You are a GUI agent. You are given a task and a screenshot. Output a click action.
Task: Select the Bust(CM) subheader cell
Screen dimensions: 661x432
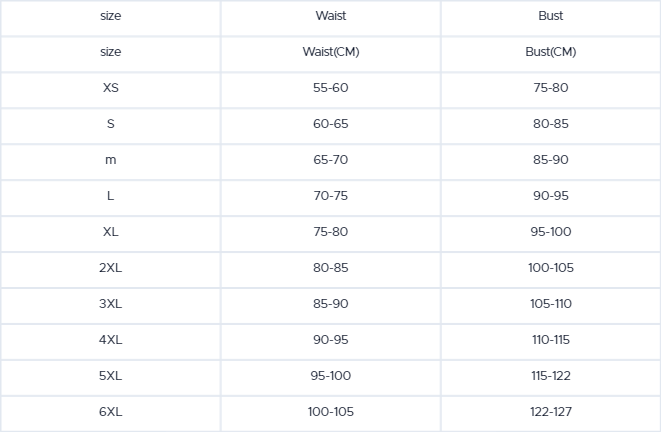pos(550,52)
